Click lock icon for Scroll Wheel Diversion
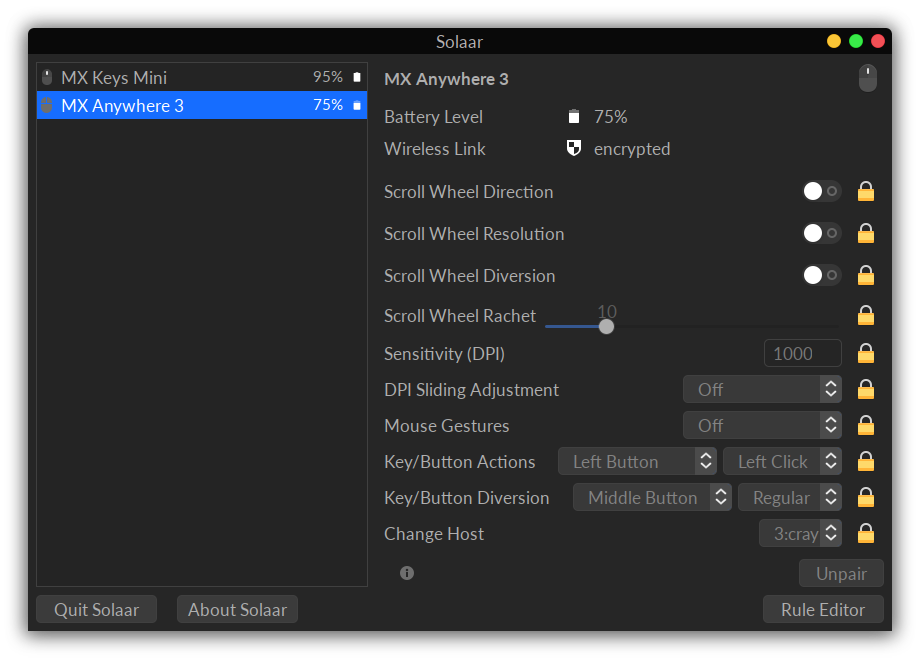The width and height of the screenshot is (920, 659). pyautogui.click(x=865, y=275)
